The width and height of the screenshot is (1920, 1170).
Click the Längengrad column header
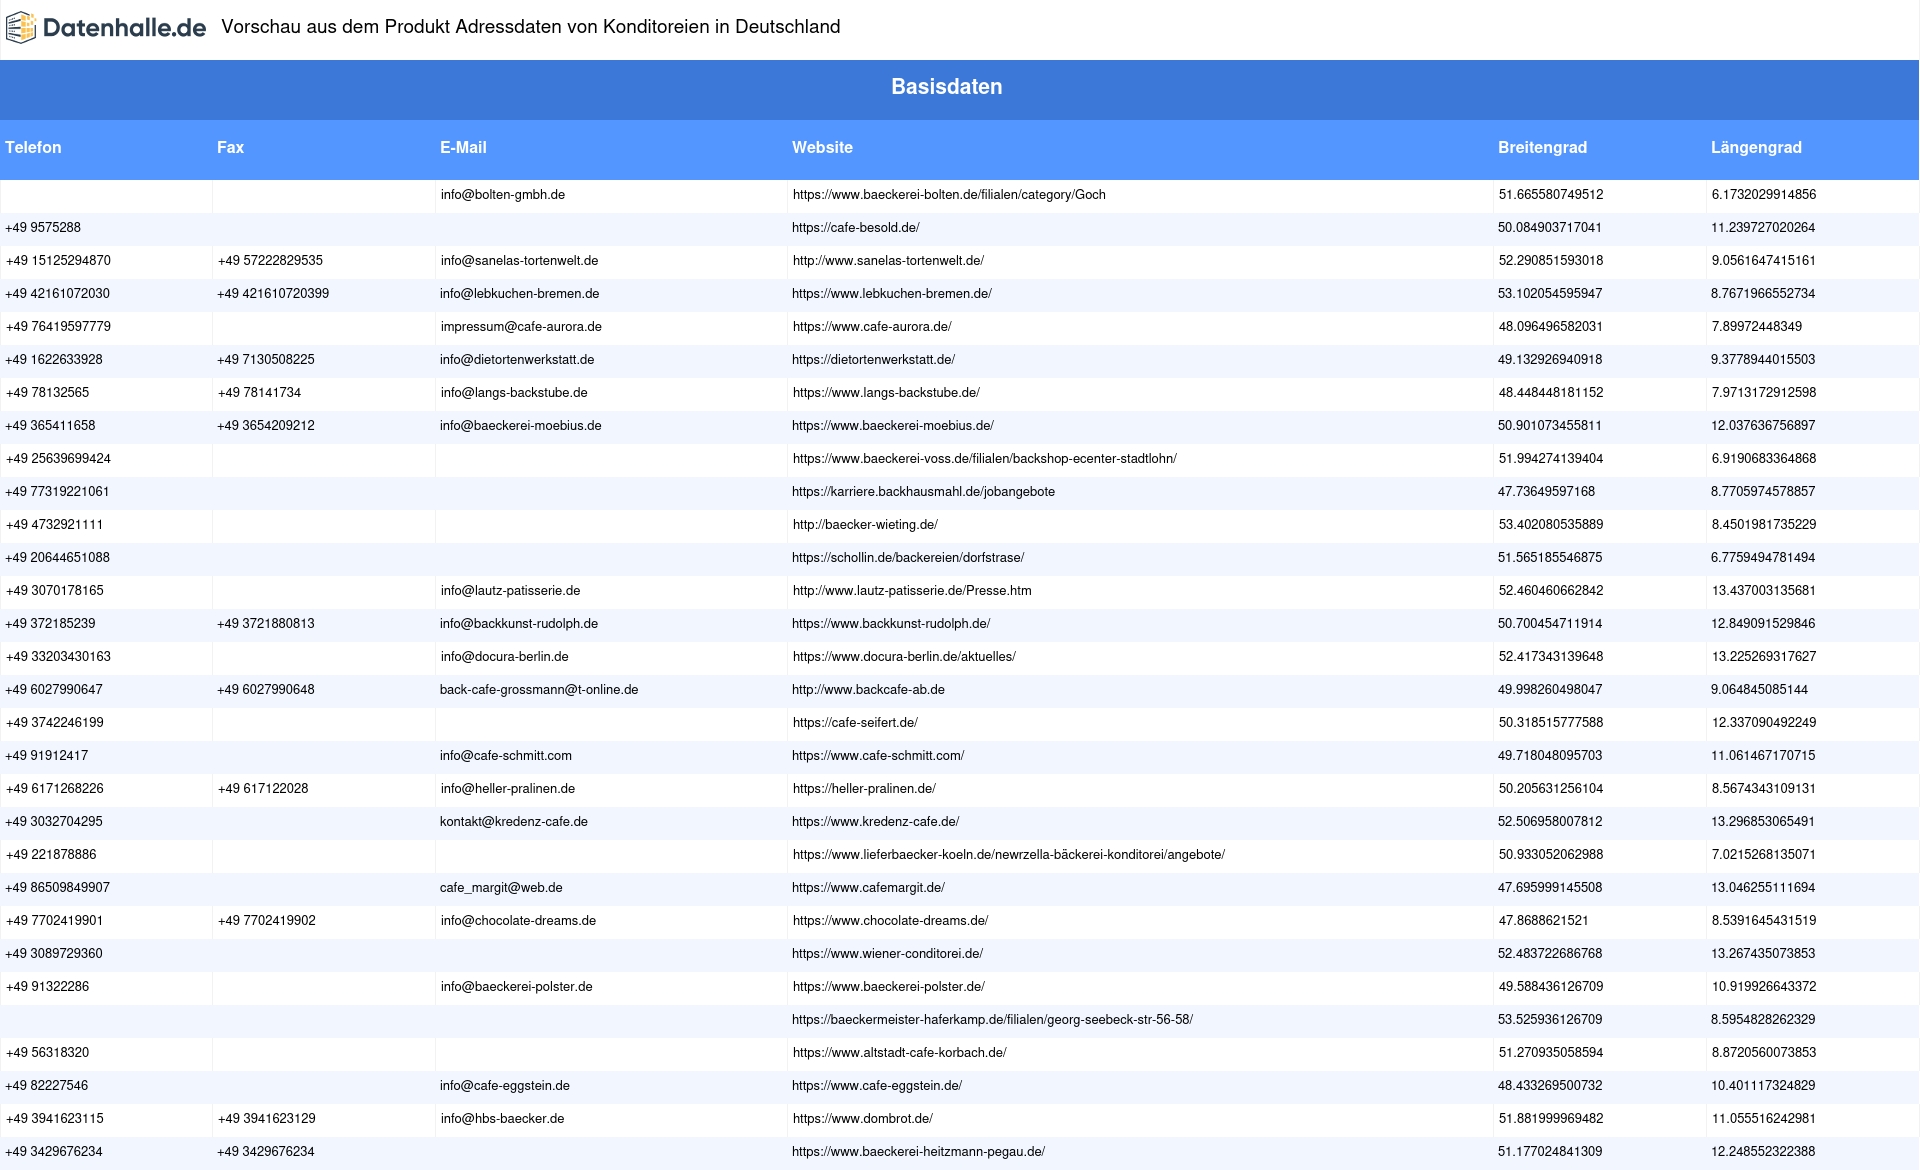pos(1756,147)
